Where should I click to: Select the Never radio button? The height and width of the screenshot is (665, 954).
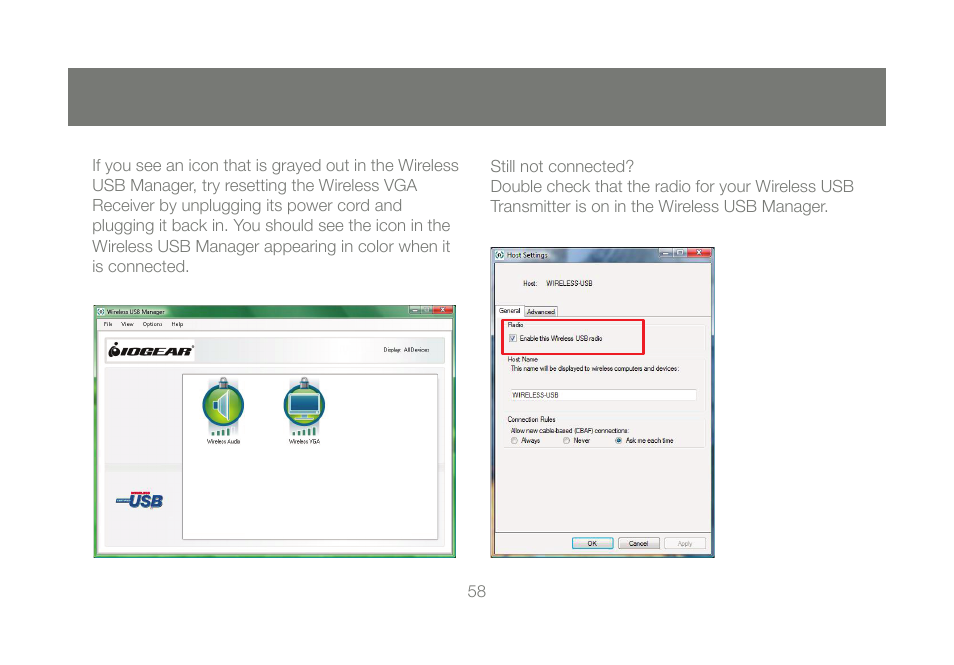566,440
